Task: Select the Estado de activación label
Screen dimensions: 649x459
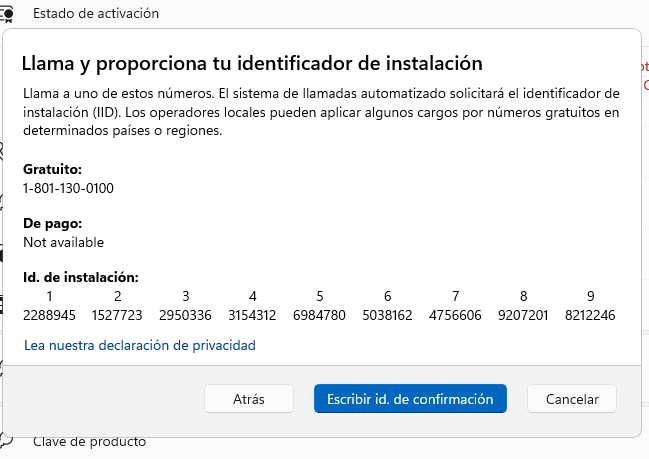Action: click(96, 13)
